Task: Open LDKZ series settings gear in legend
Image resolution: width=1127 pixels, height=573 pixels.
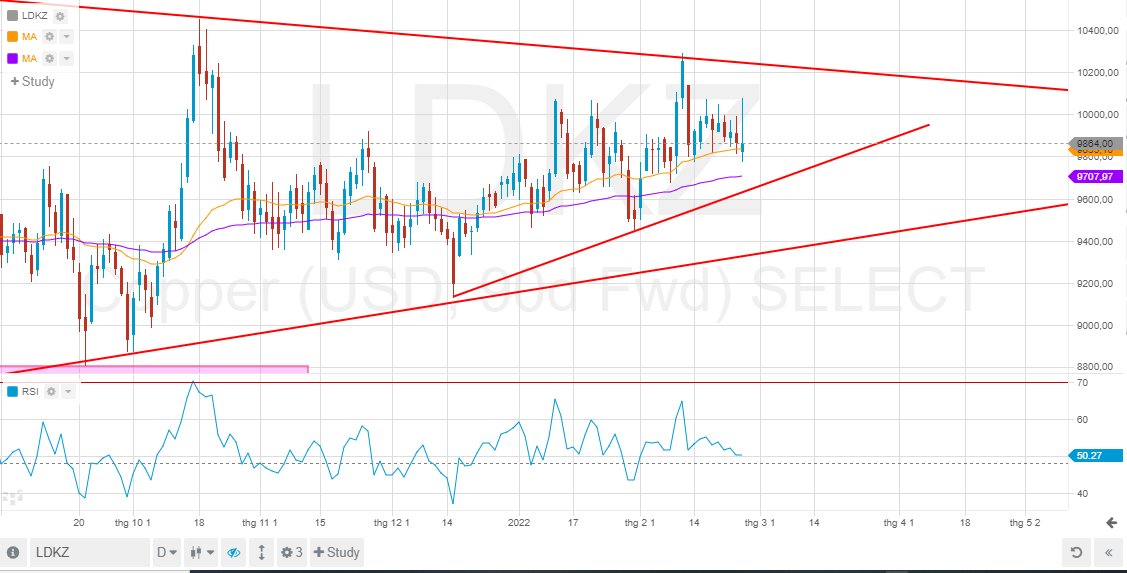Action: 60,17
